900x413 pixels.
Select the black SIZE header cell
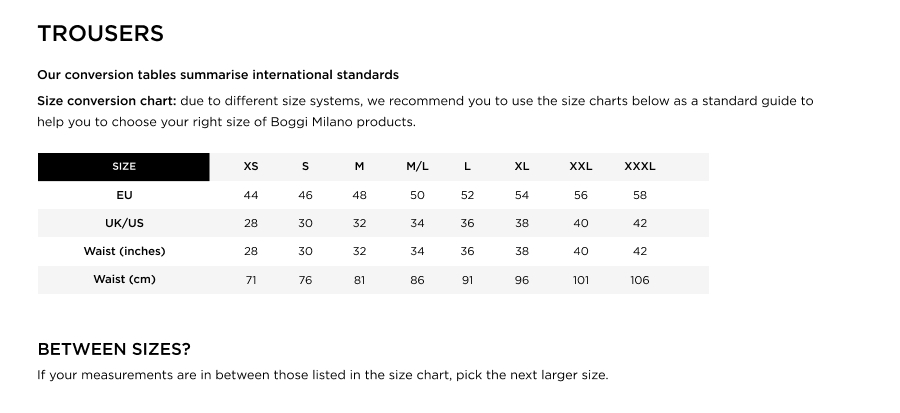point(124,167)
